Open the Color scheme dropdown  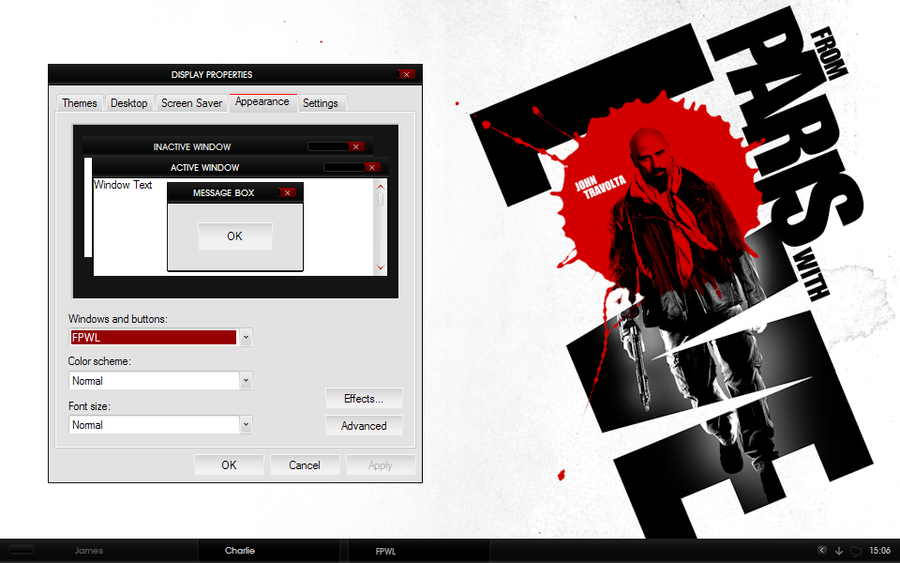coord(246,380)
